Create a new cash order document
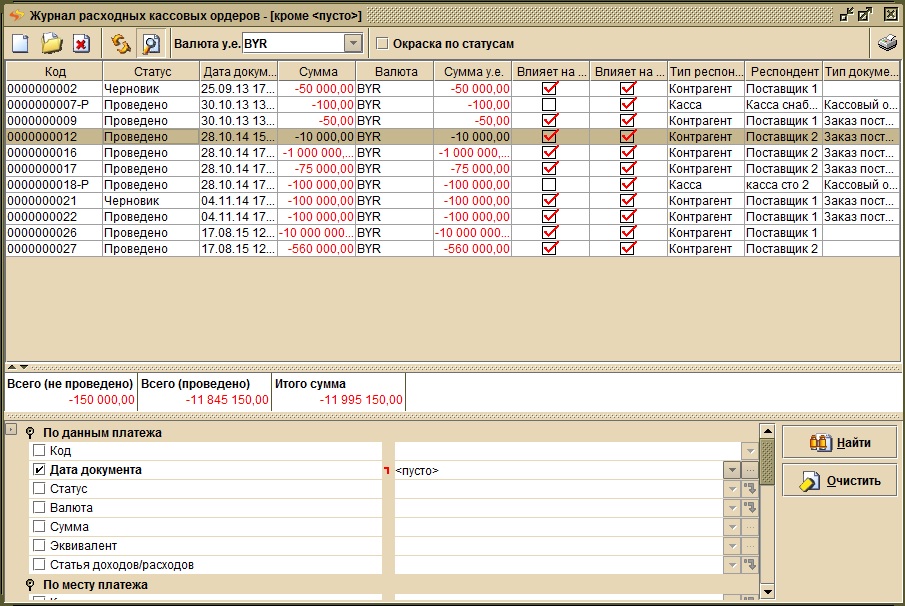The image size is (905, 606). (x=21, y=44)
